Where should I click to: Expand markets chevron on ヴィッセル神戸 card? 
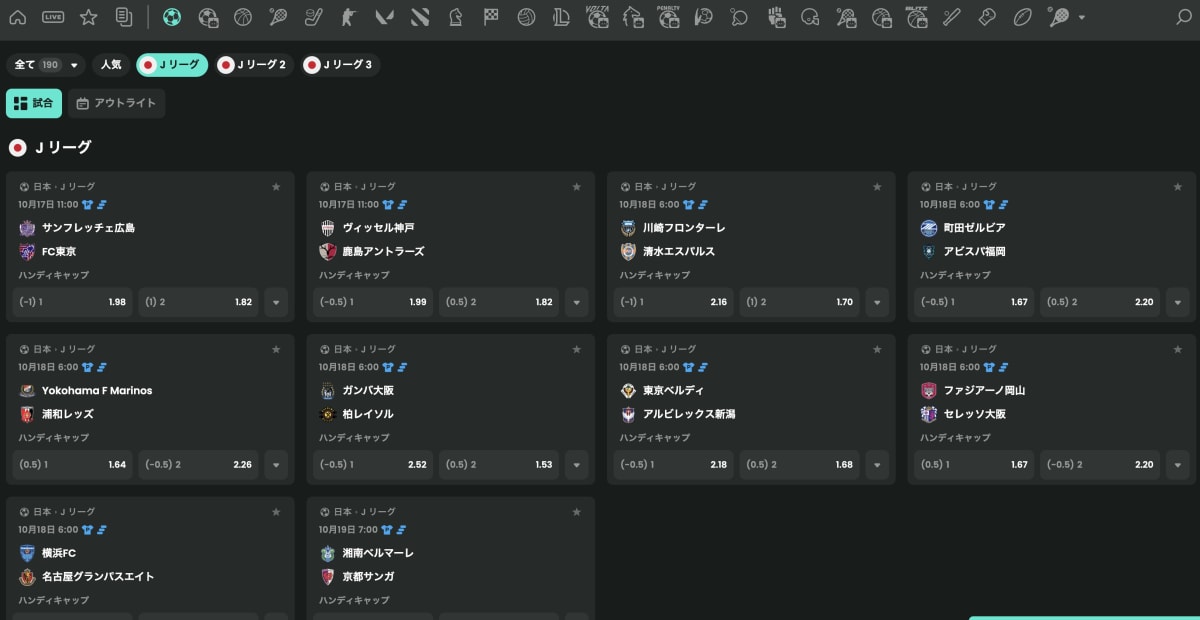pos(576,302)
